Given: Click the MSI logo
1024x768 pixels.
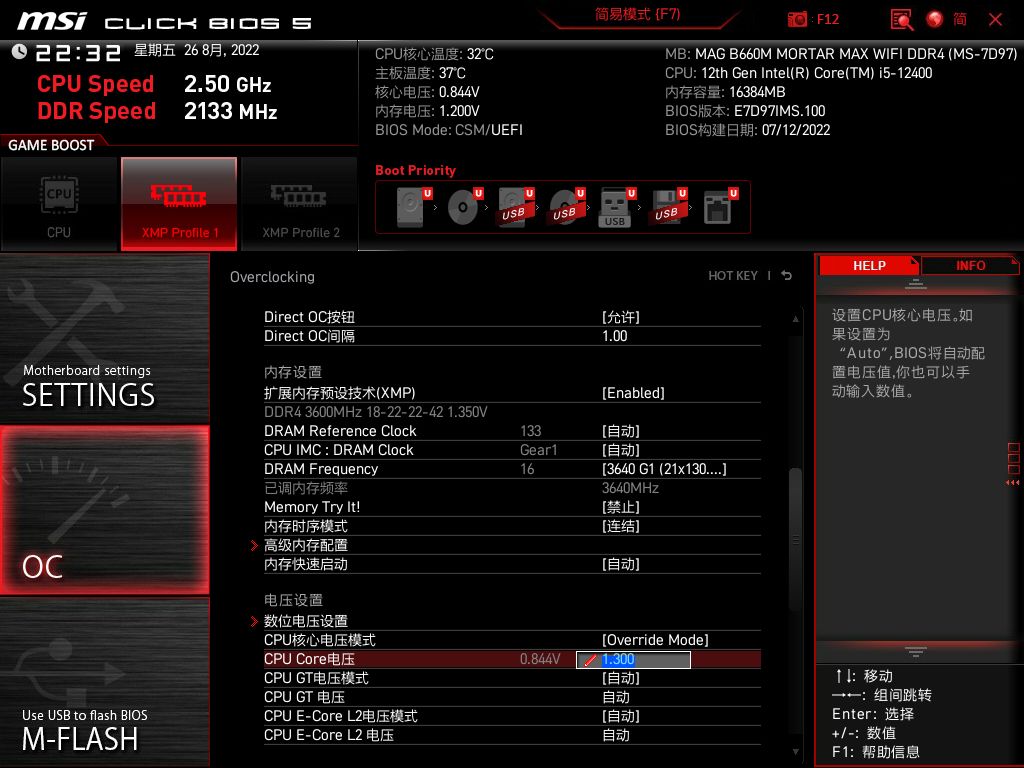Looking at the screenshot, I should pyautogui.click(x=52, y=21).
